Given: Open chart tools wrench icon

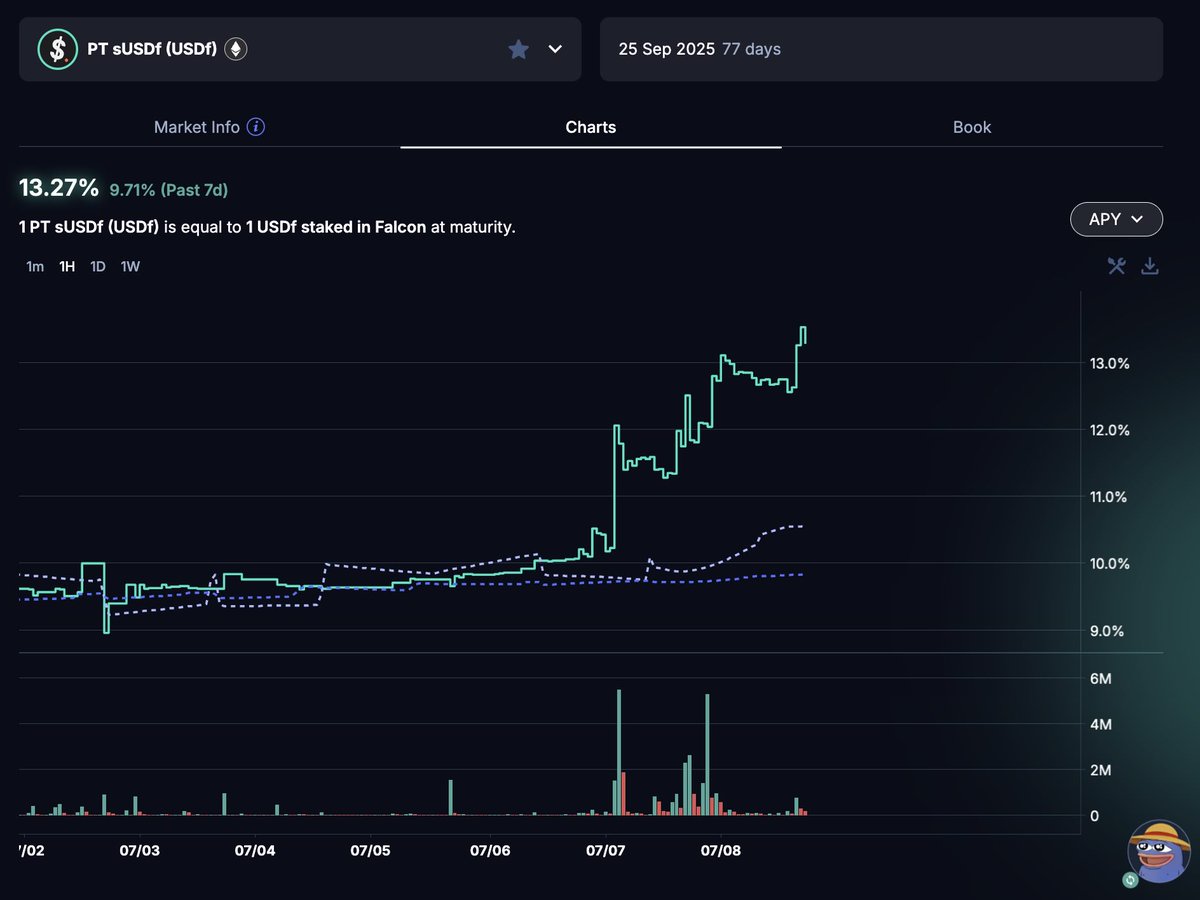Looking at the screenshot, I should 1117,266.
